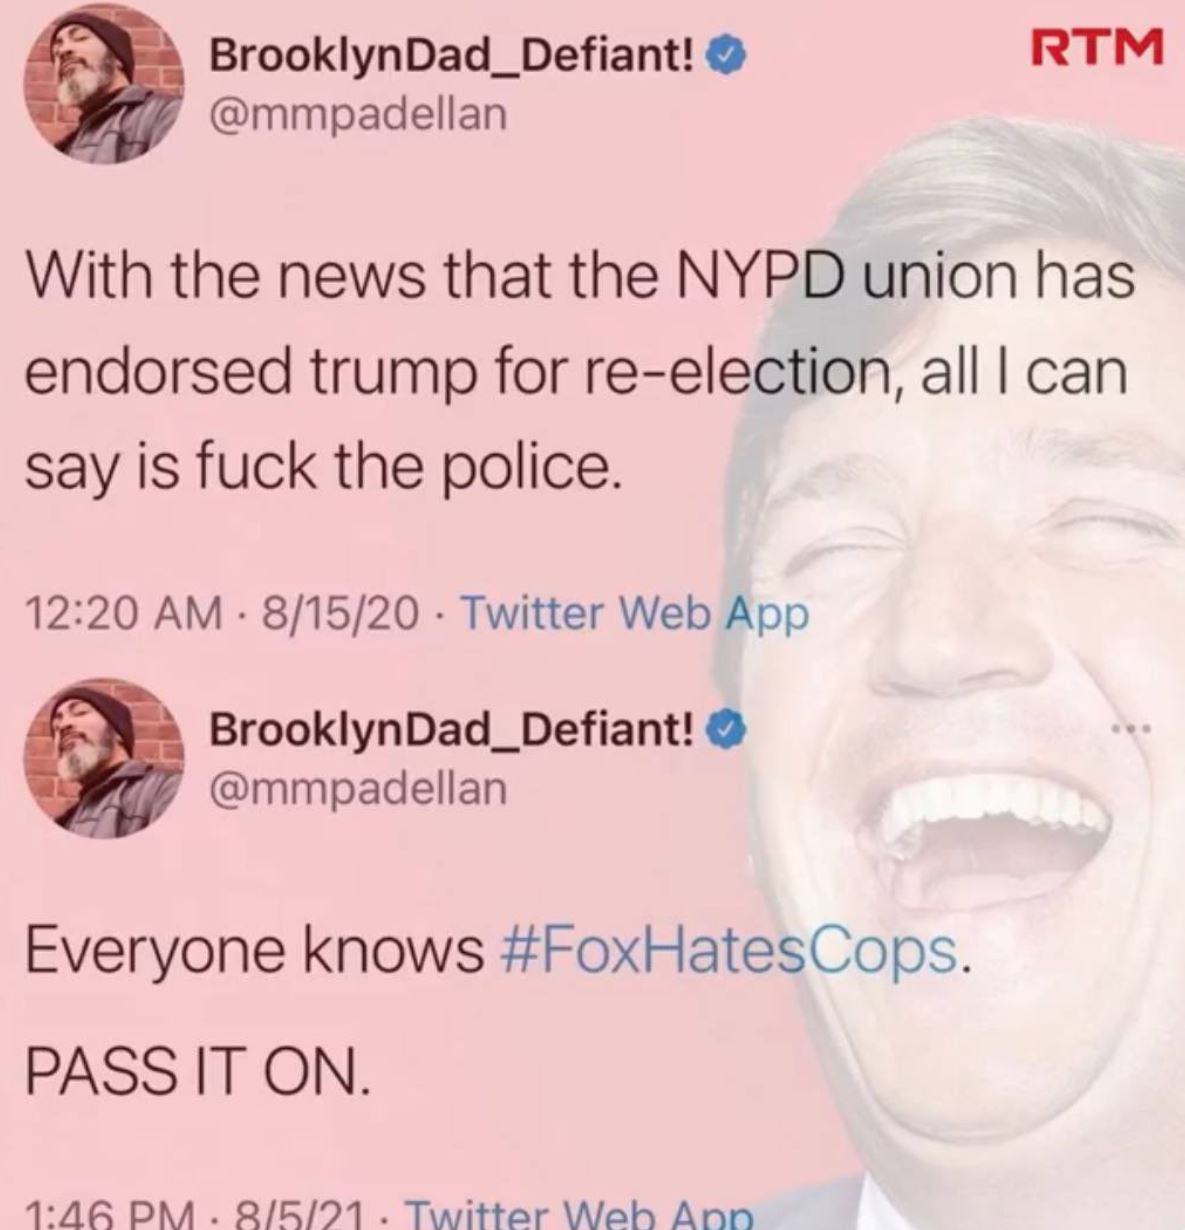This screenshot has width=1185, height=1230.
Task: Click the RTM logo watermark
Action: [1099, 47]
